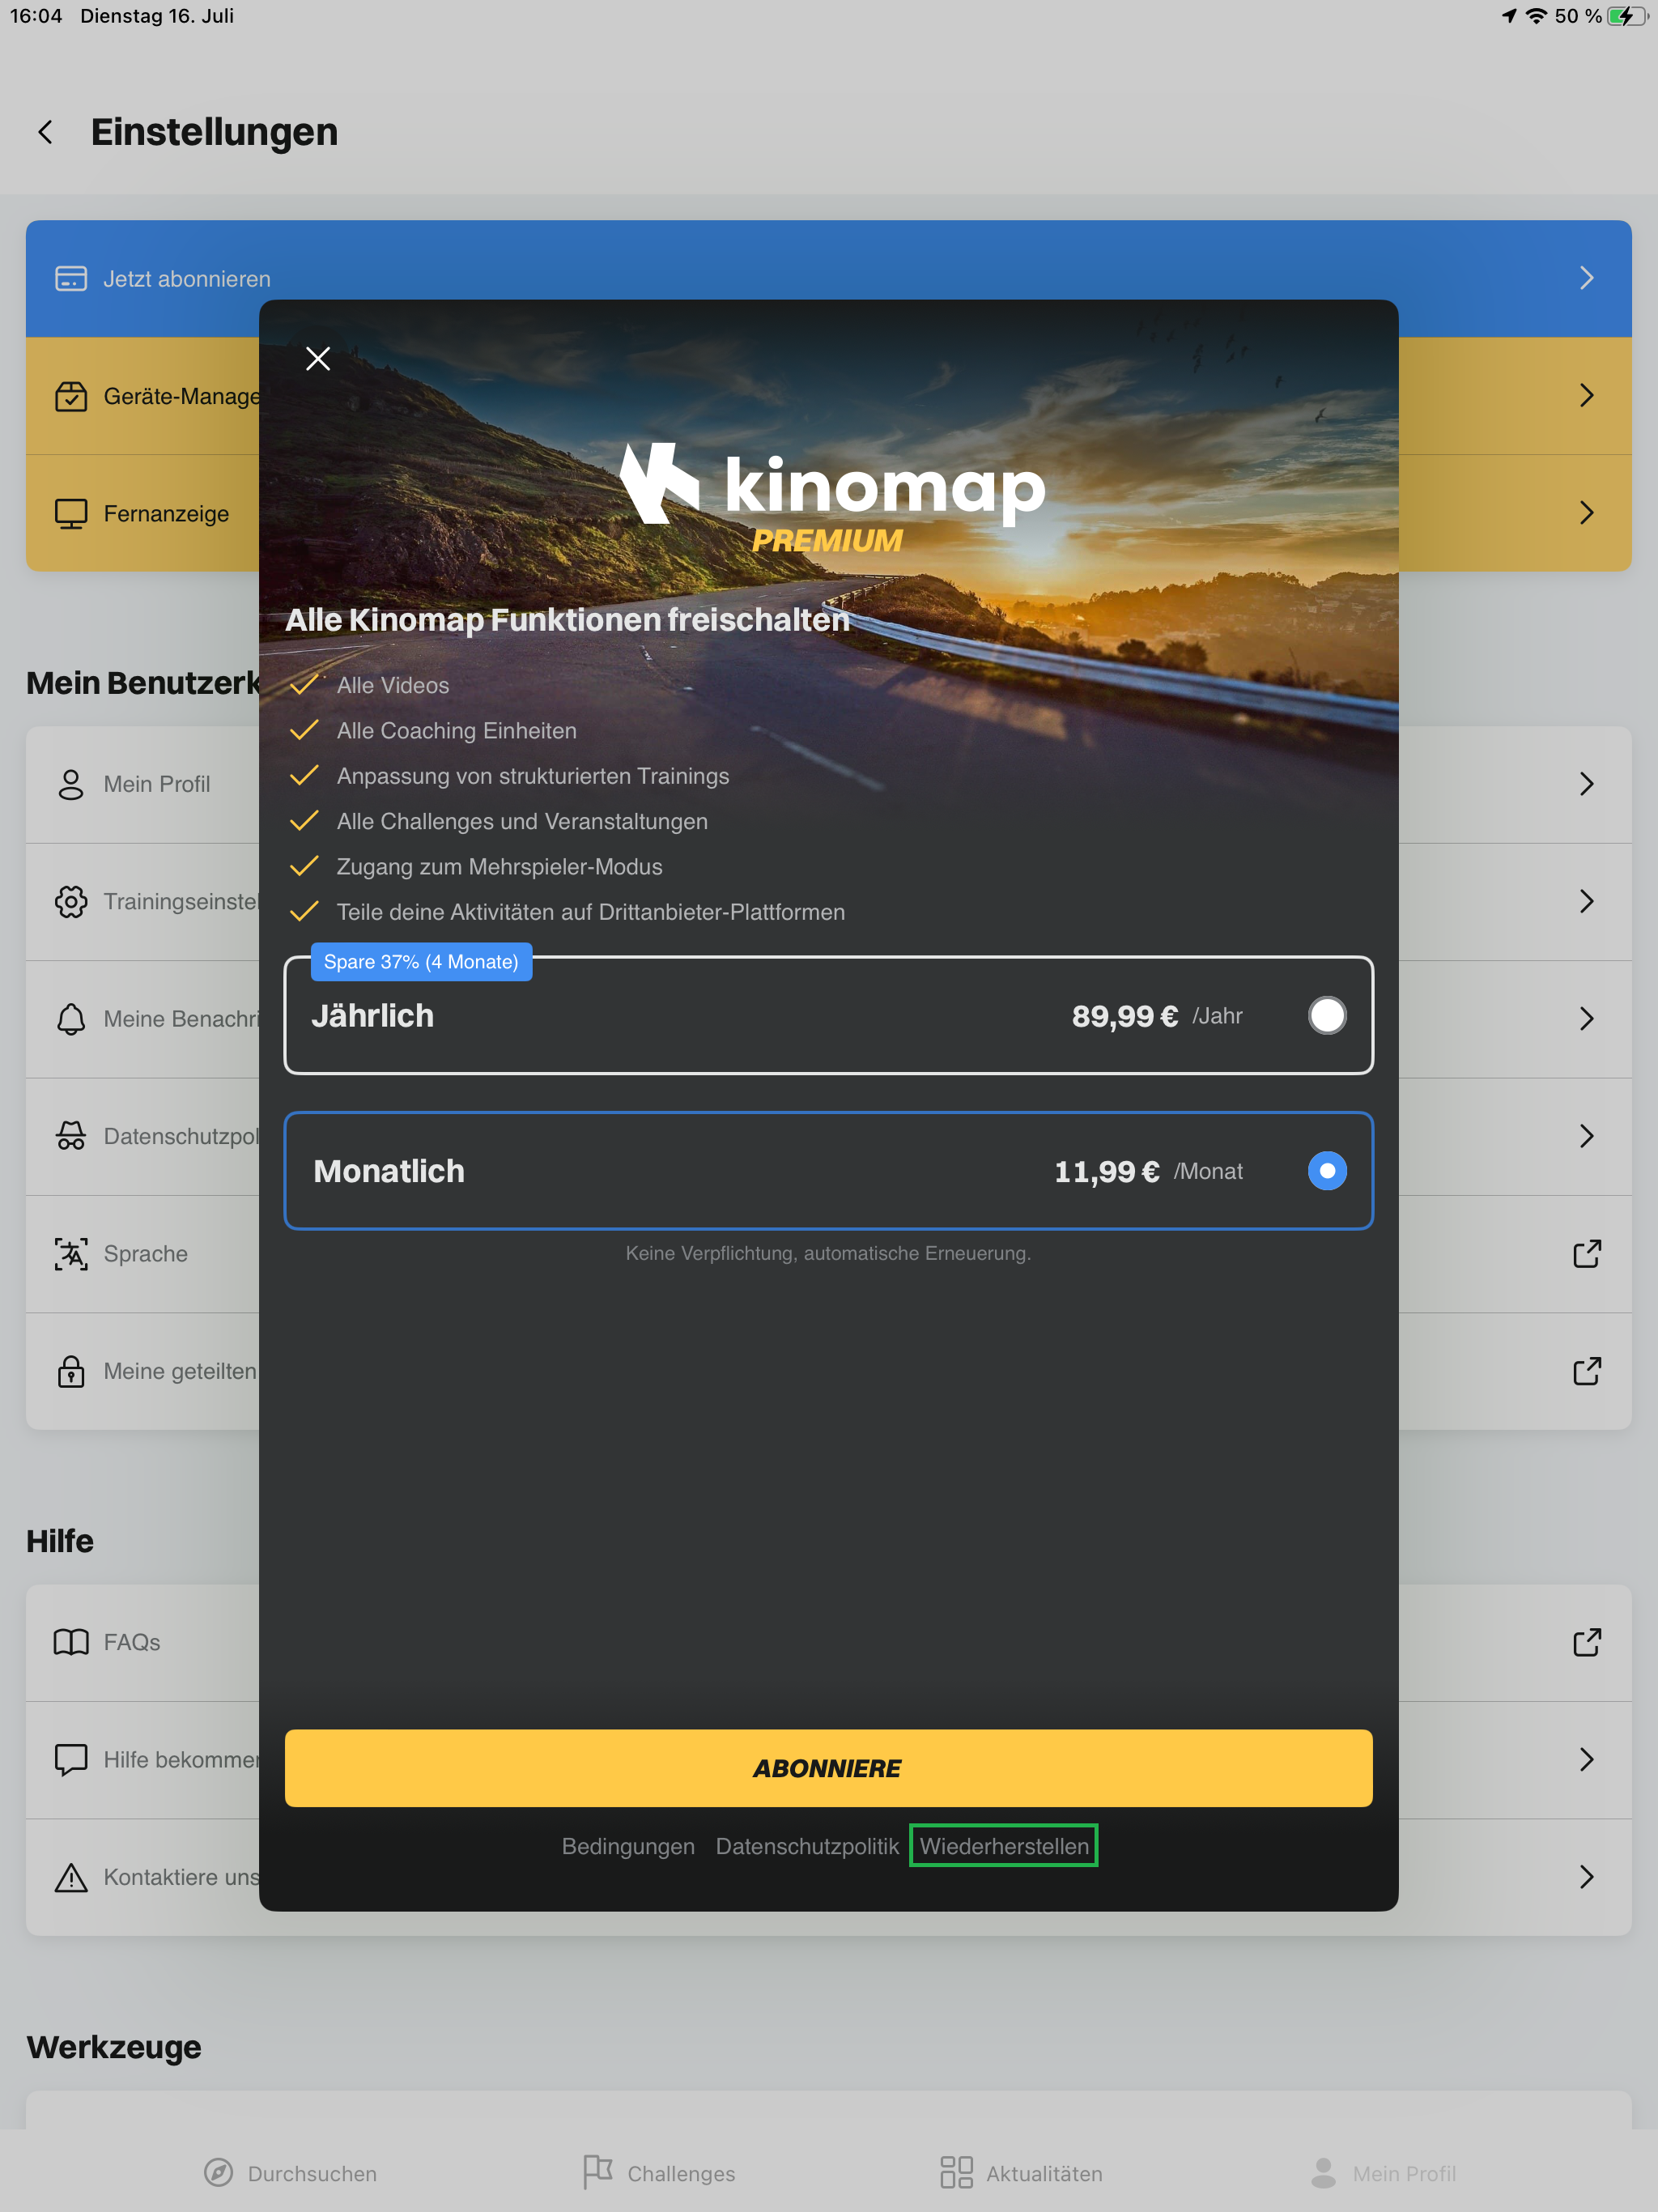Viewport: 1658px width, 2212px height.
Task: Click 'Alle Coaching Einheiten' feature line
Action: pyautogui.click(x=457, y=731)
